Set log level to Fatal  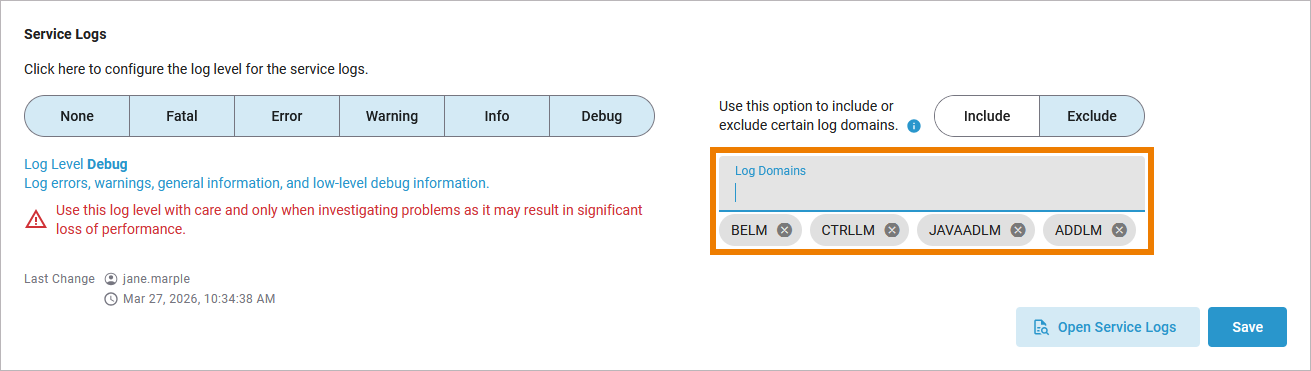pyautogui.click(x=182, y=116)
